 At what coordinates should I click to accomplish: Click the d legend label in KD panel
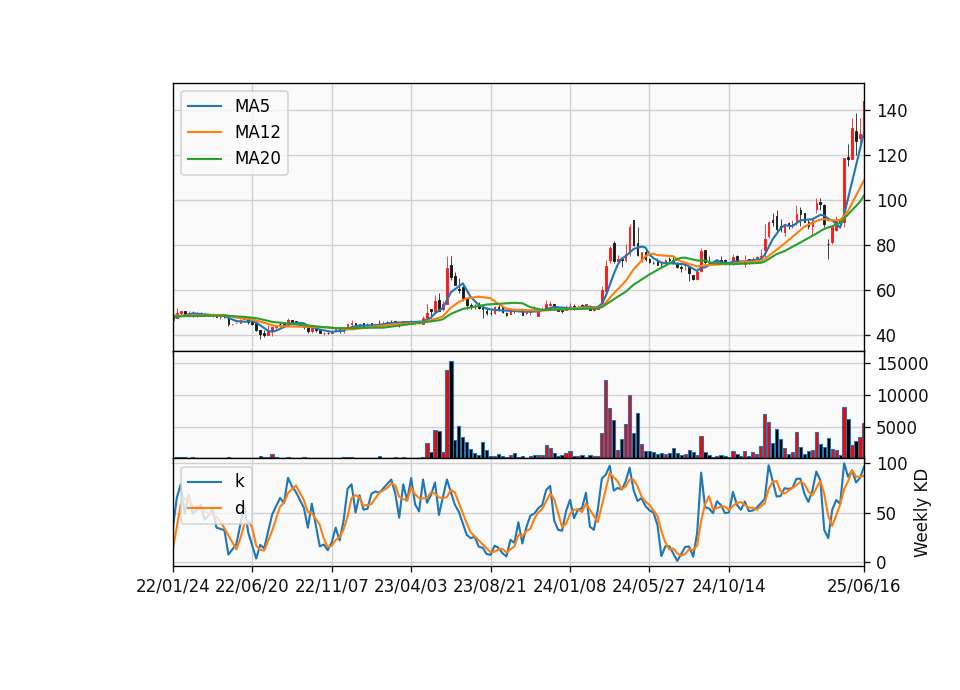coord(239,508)
